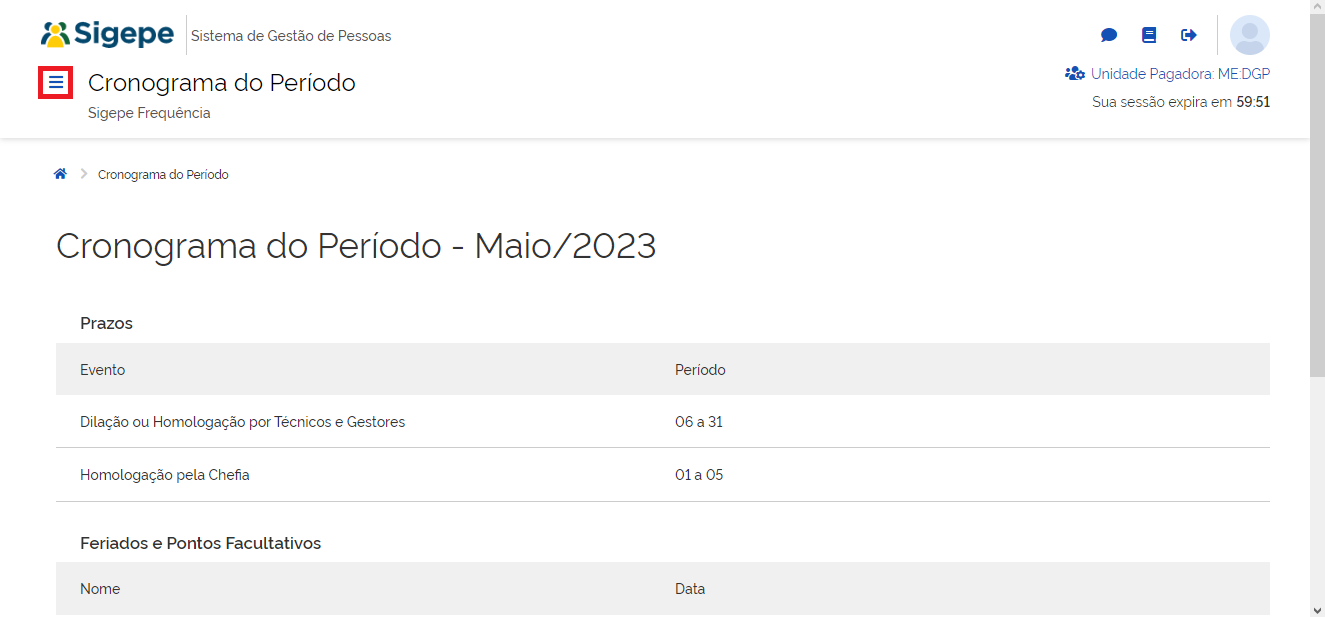
Task: Click the Data column header
Action: tap(690, 589)
